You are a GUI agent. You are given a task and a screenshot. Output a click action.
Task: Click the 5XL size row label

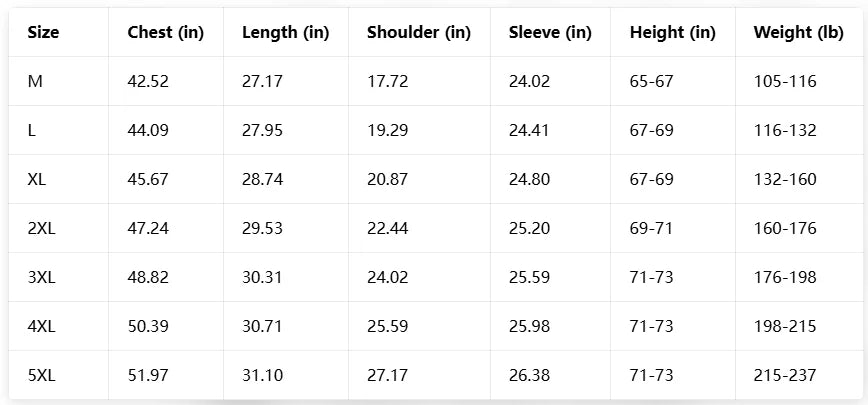pos(42,375)
